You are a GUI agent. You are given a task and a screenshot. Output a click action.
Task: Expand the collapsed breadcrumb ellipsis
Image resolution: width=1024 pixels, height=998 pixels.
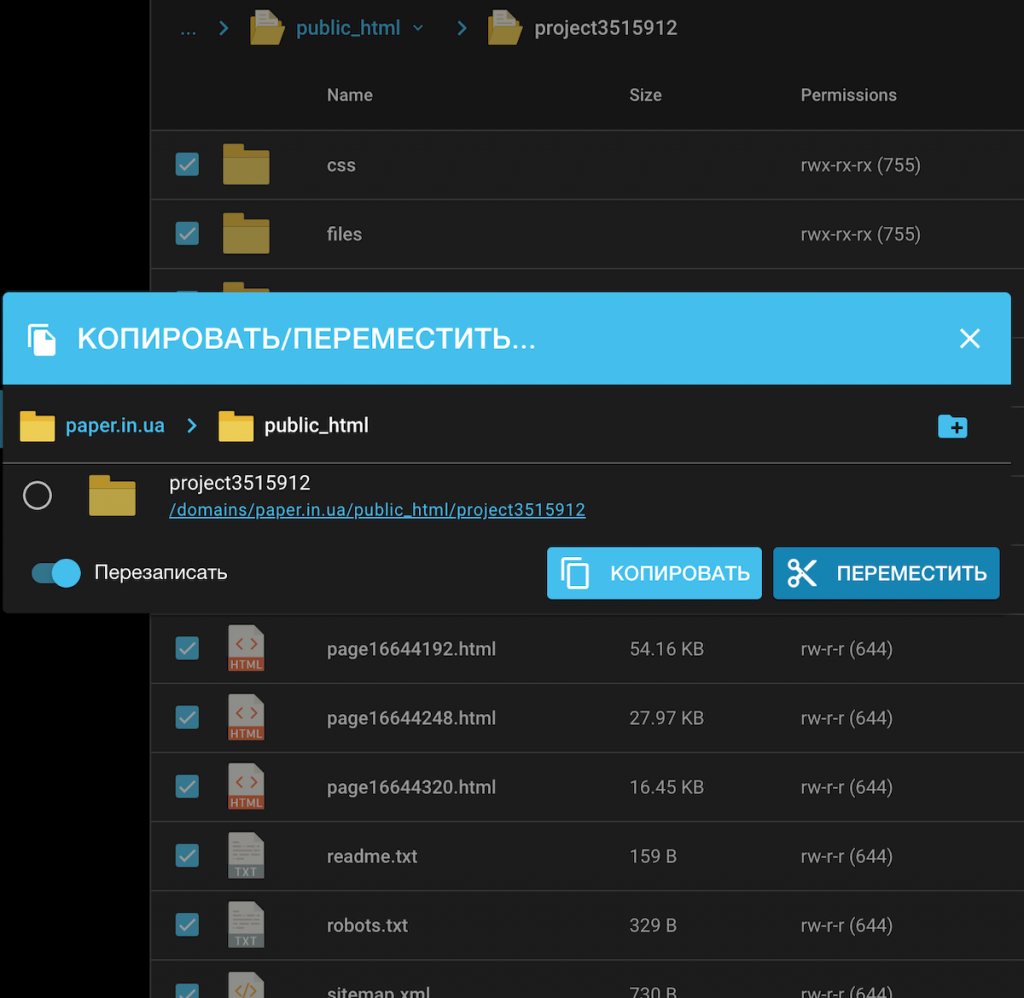point(188,28)
